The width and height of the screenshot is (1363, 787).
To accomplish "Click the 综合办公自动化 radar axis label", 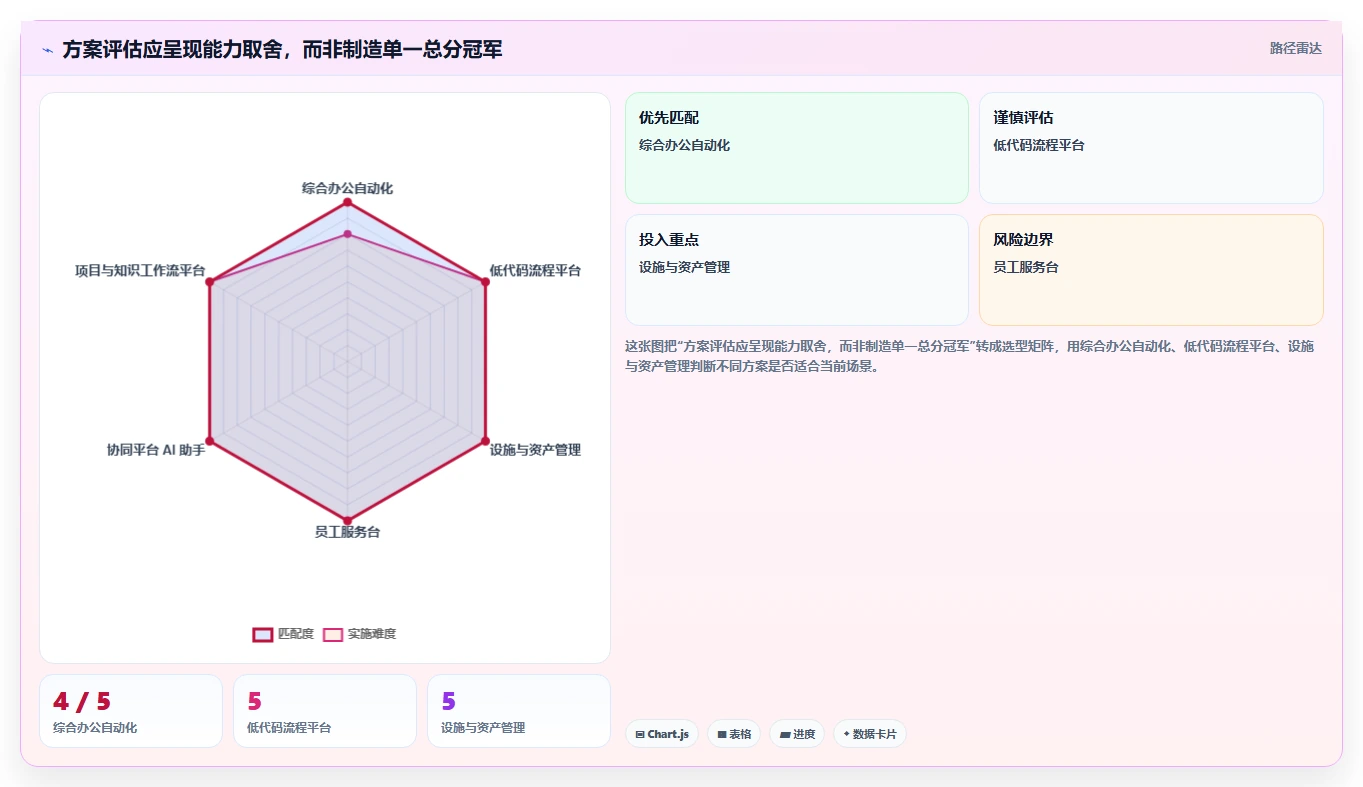I will pyautogui.click(x=347, y=188).
